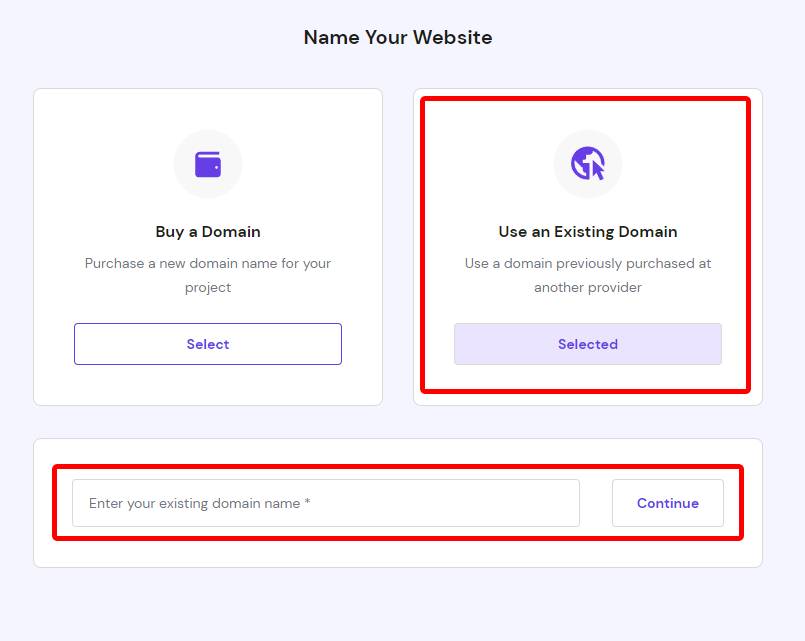Focus the existing domain name field
805x641 pixels.
[326, 503]
